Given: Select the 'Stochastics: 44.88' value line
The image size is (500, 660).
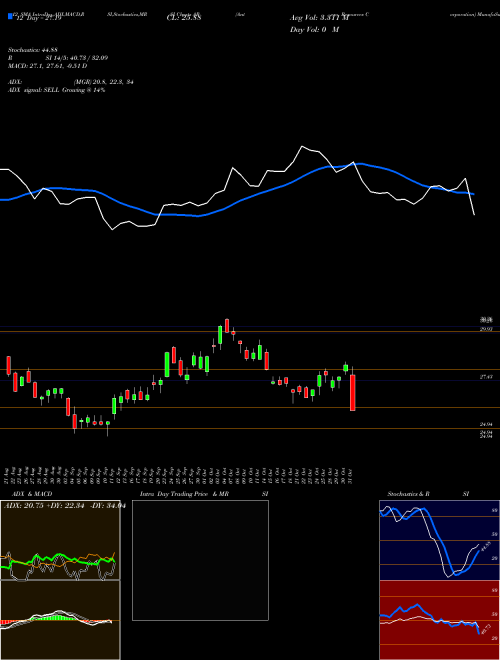Looking at the screenshot, I should pos(32,50).
